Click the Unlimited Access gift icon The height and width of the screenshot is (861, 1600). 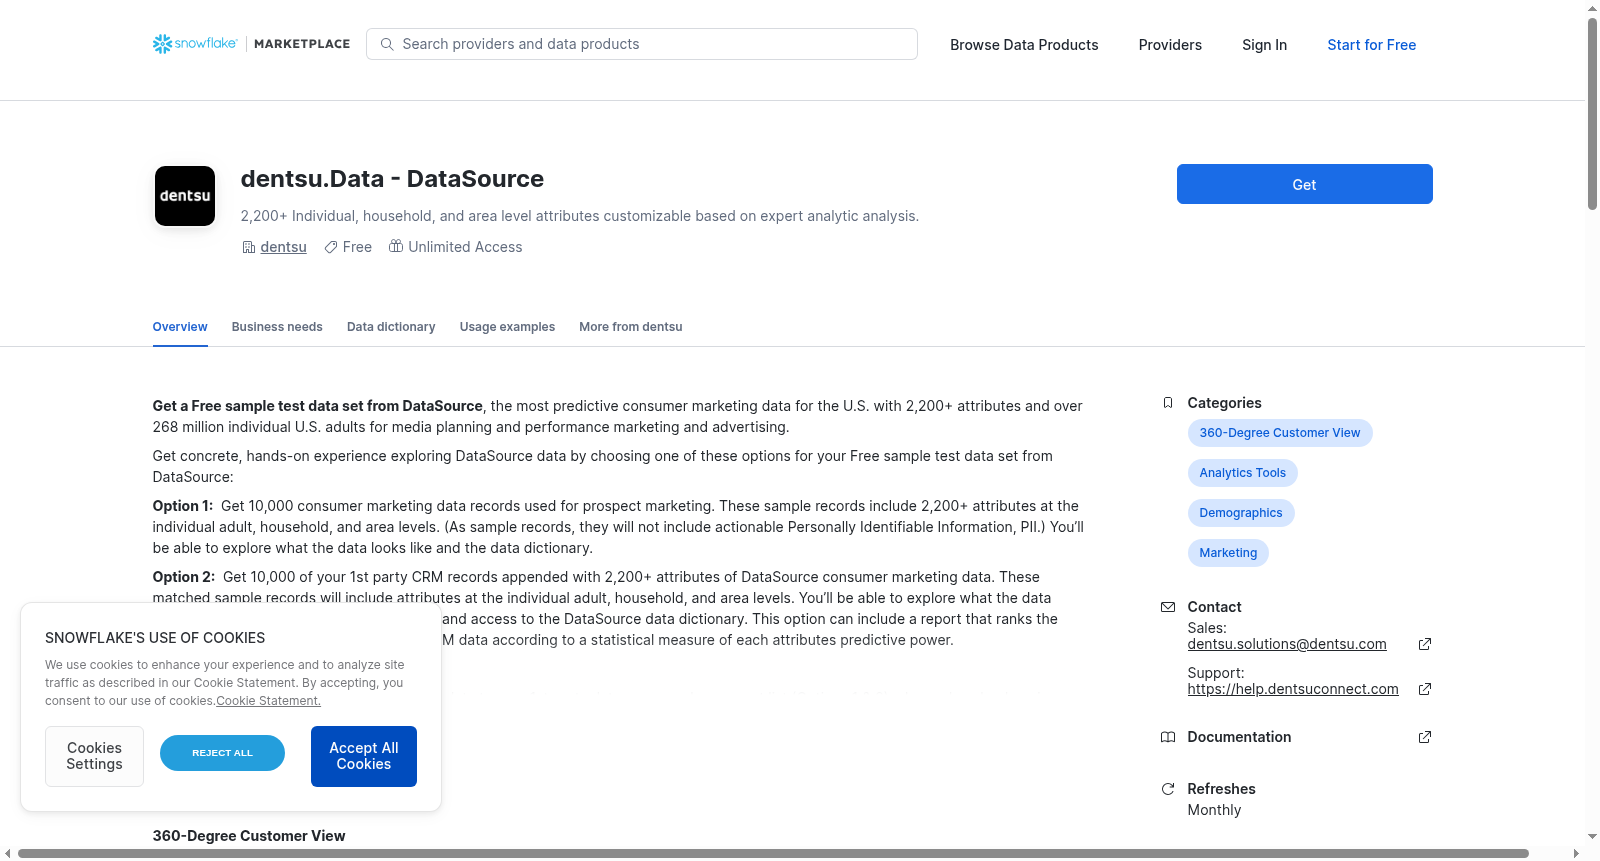coord(396,246)
